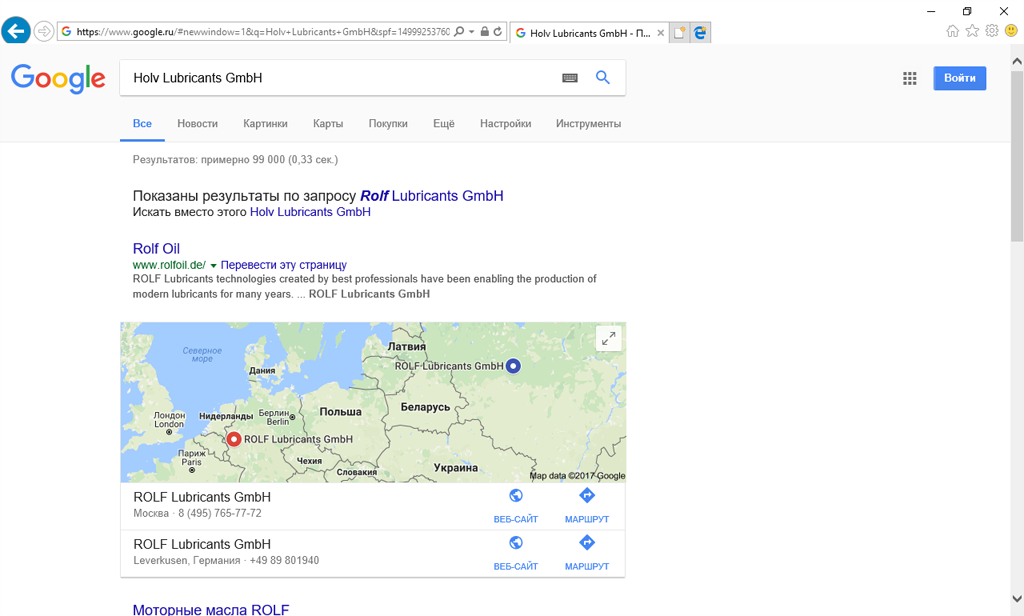Click the red ROLF Lubricants map pin
This screenshot has width=1024, height=616.
233,439
